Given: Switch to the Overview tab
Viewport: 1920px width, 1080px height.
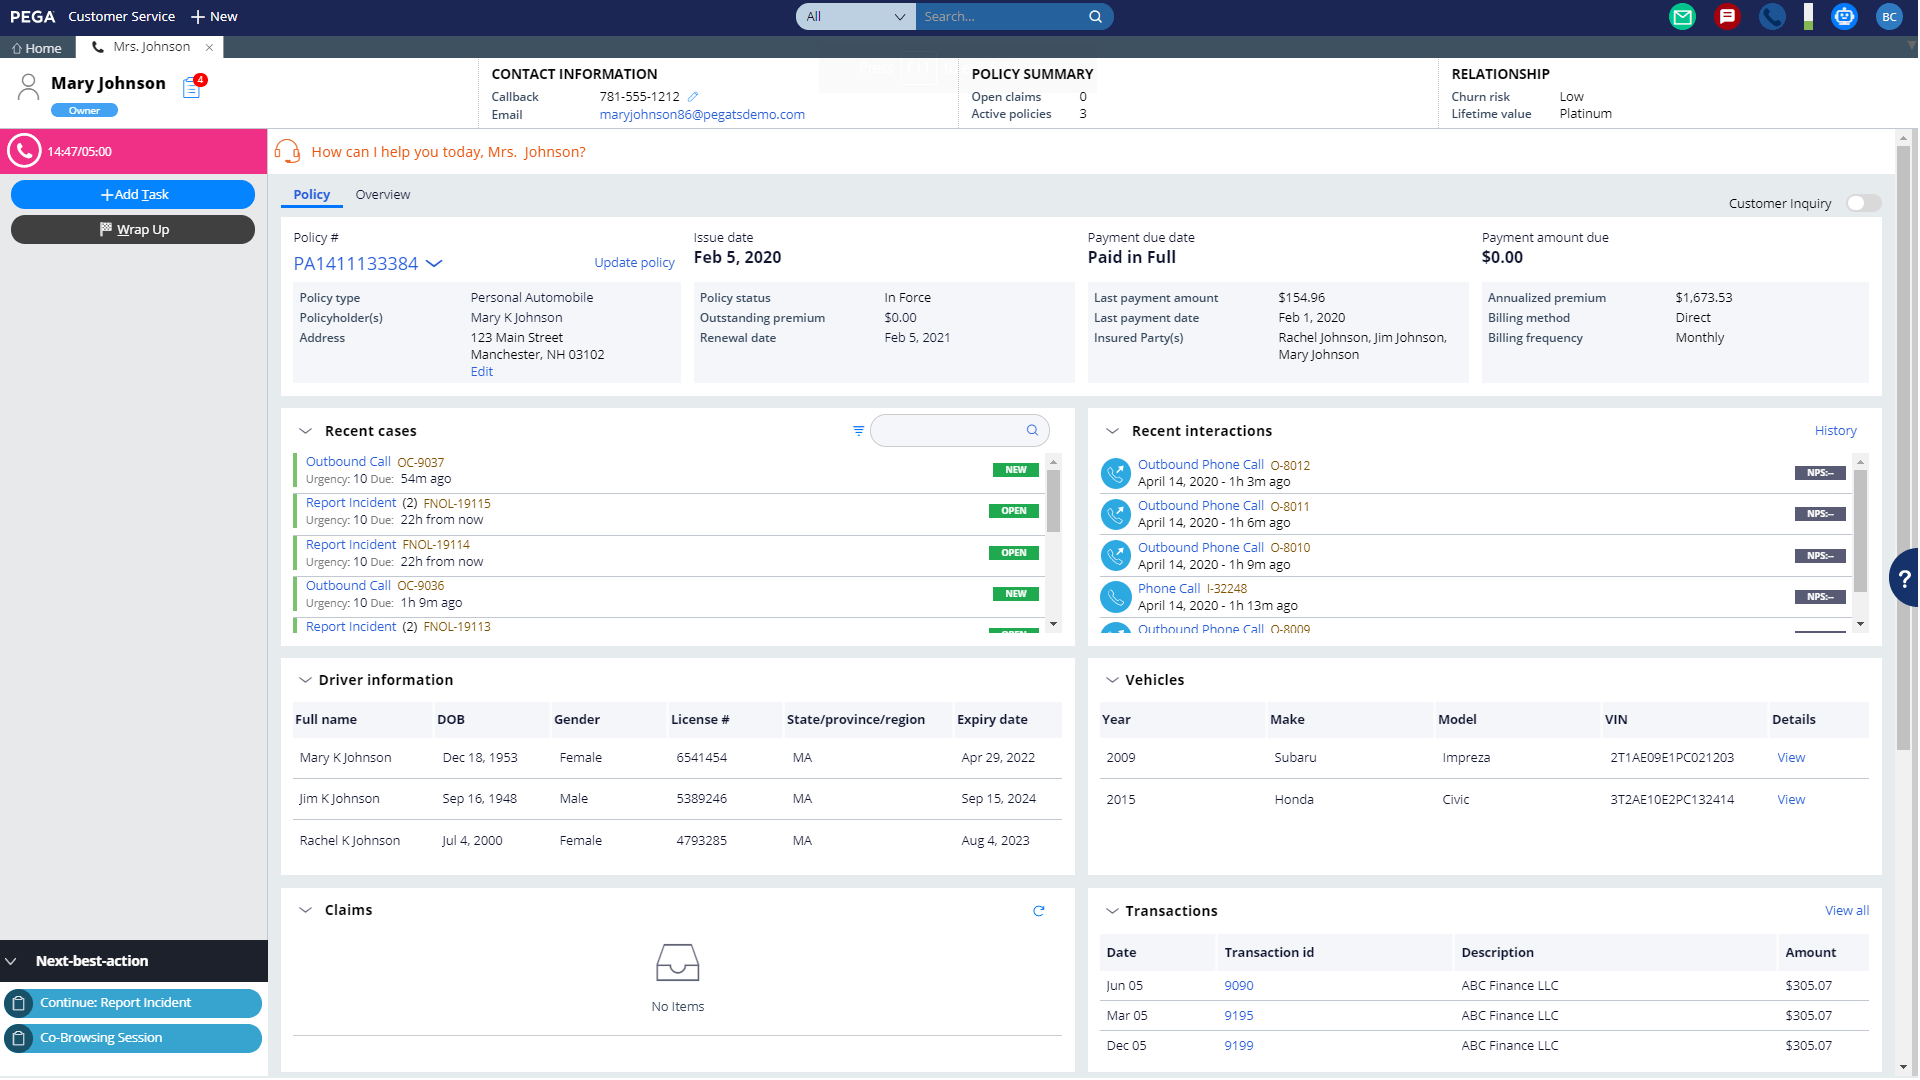Looking at the screenshot, I should pos(382,195).
